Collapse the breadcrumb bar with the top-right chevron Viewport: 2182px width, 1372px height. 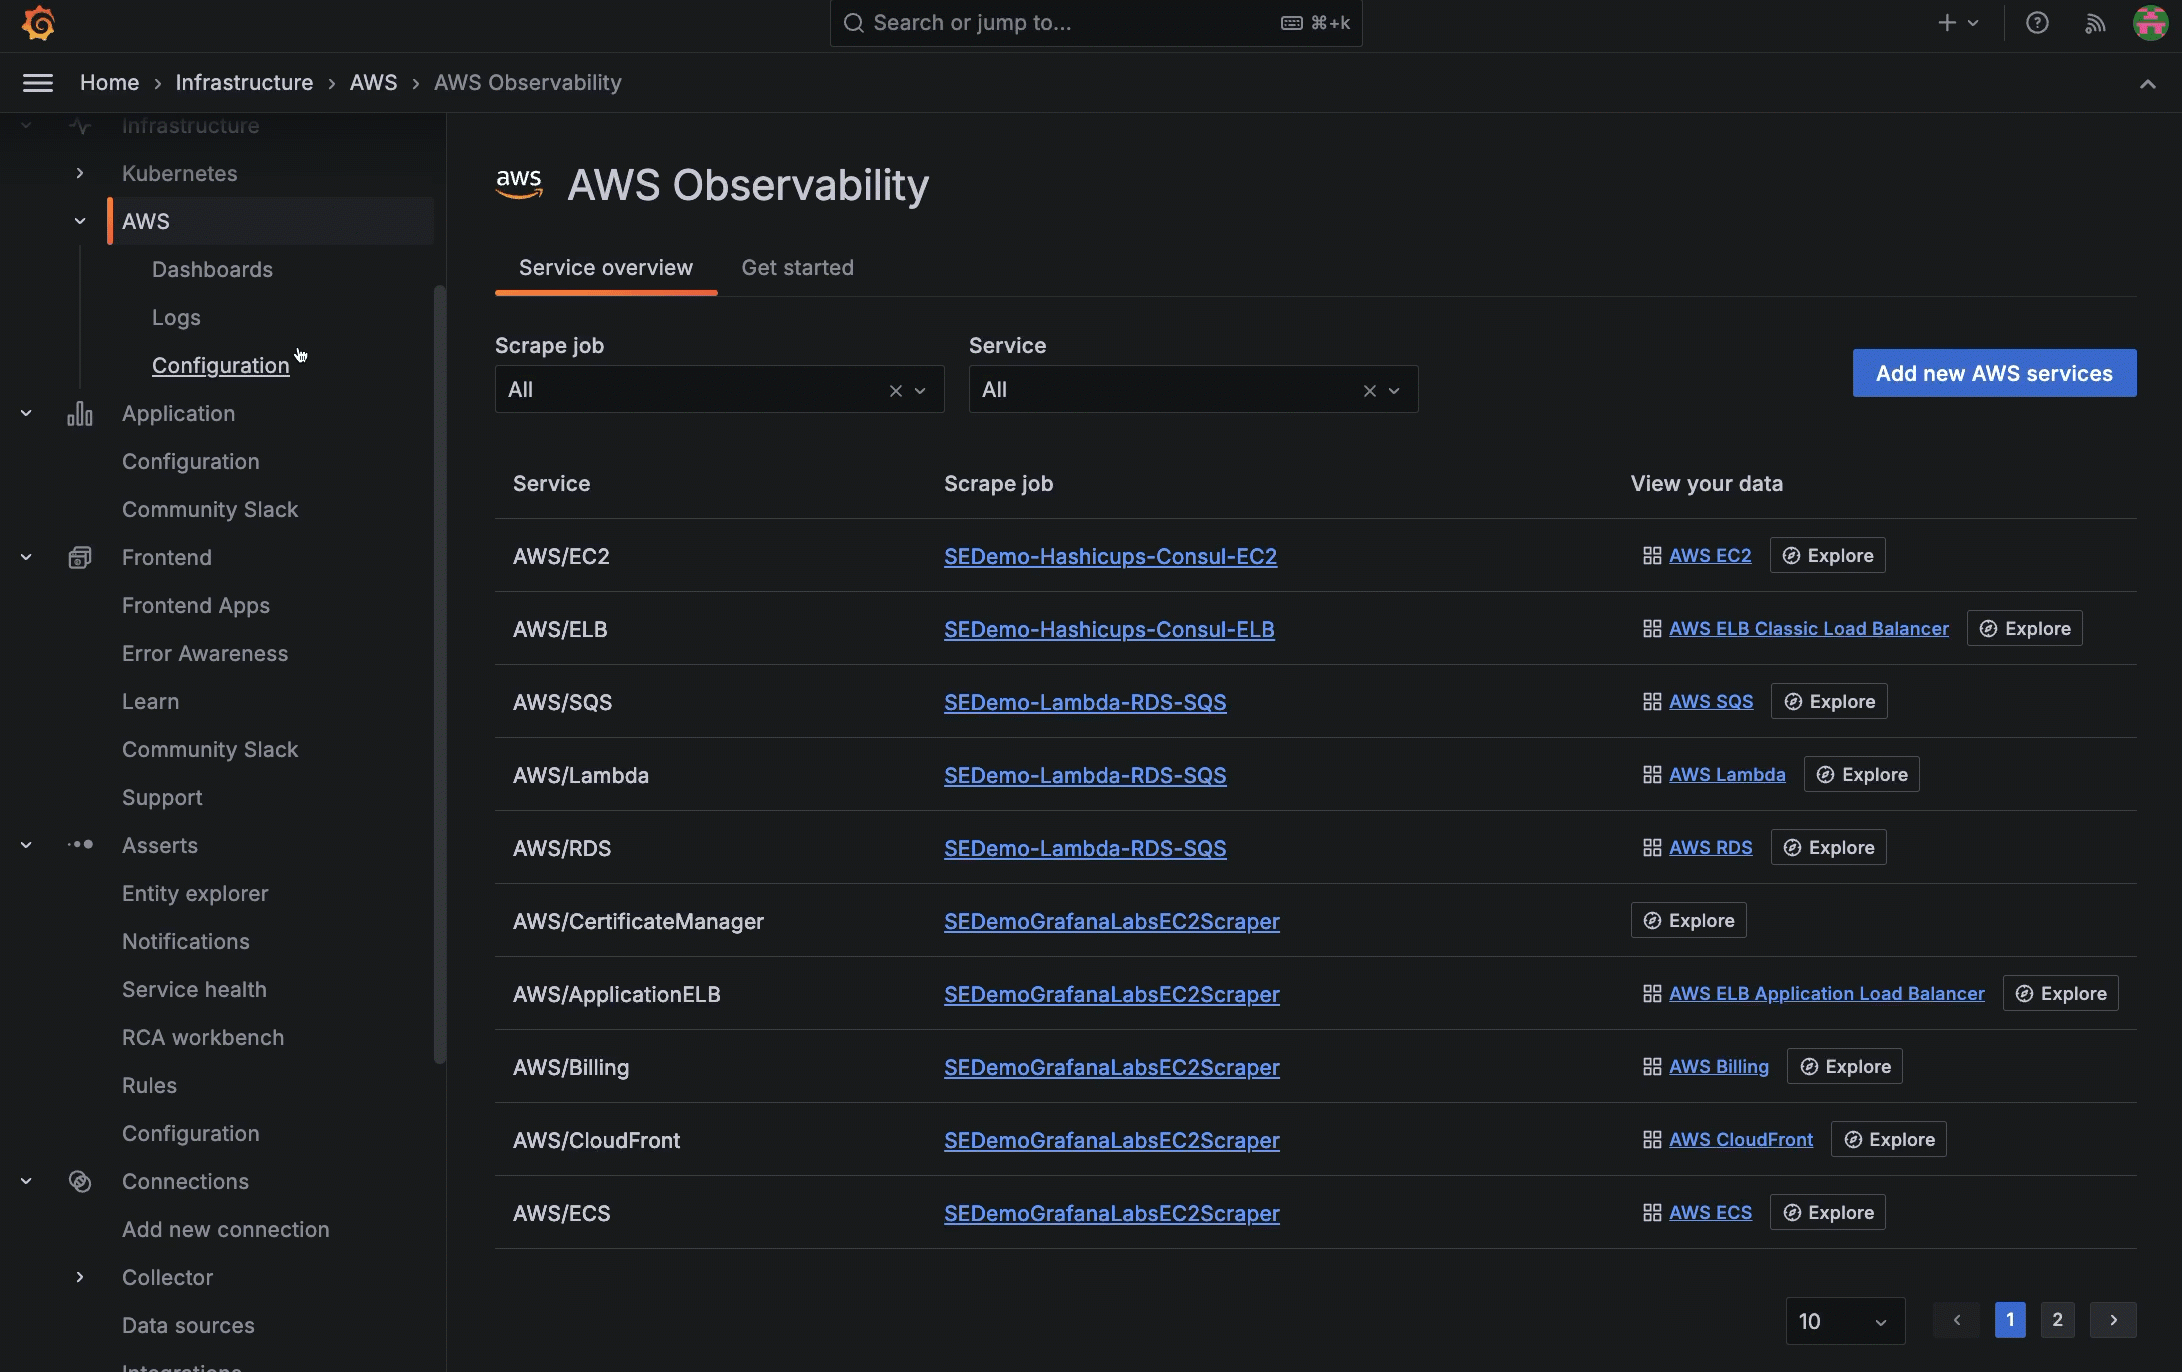point(2148,84)
